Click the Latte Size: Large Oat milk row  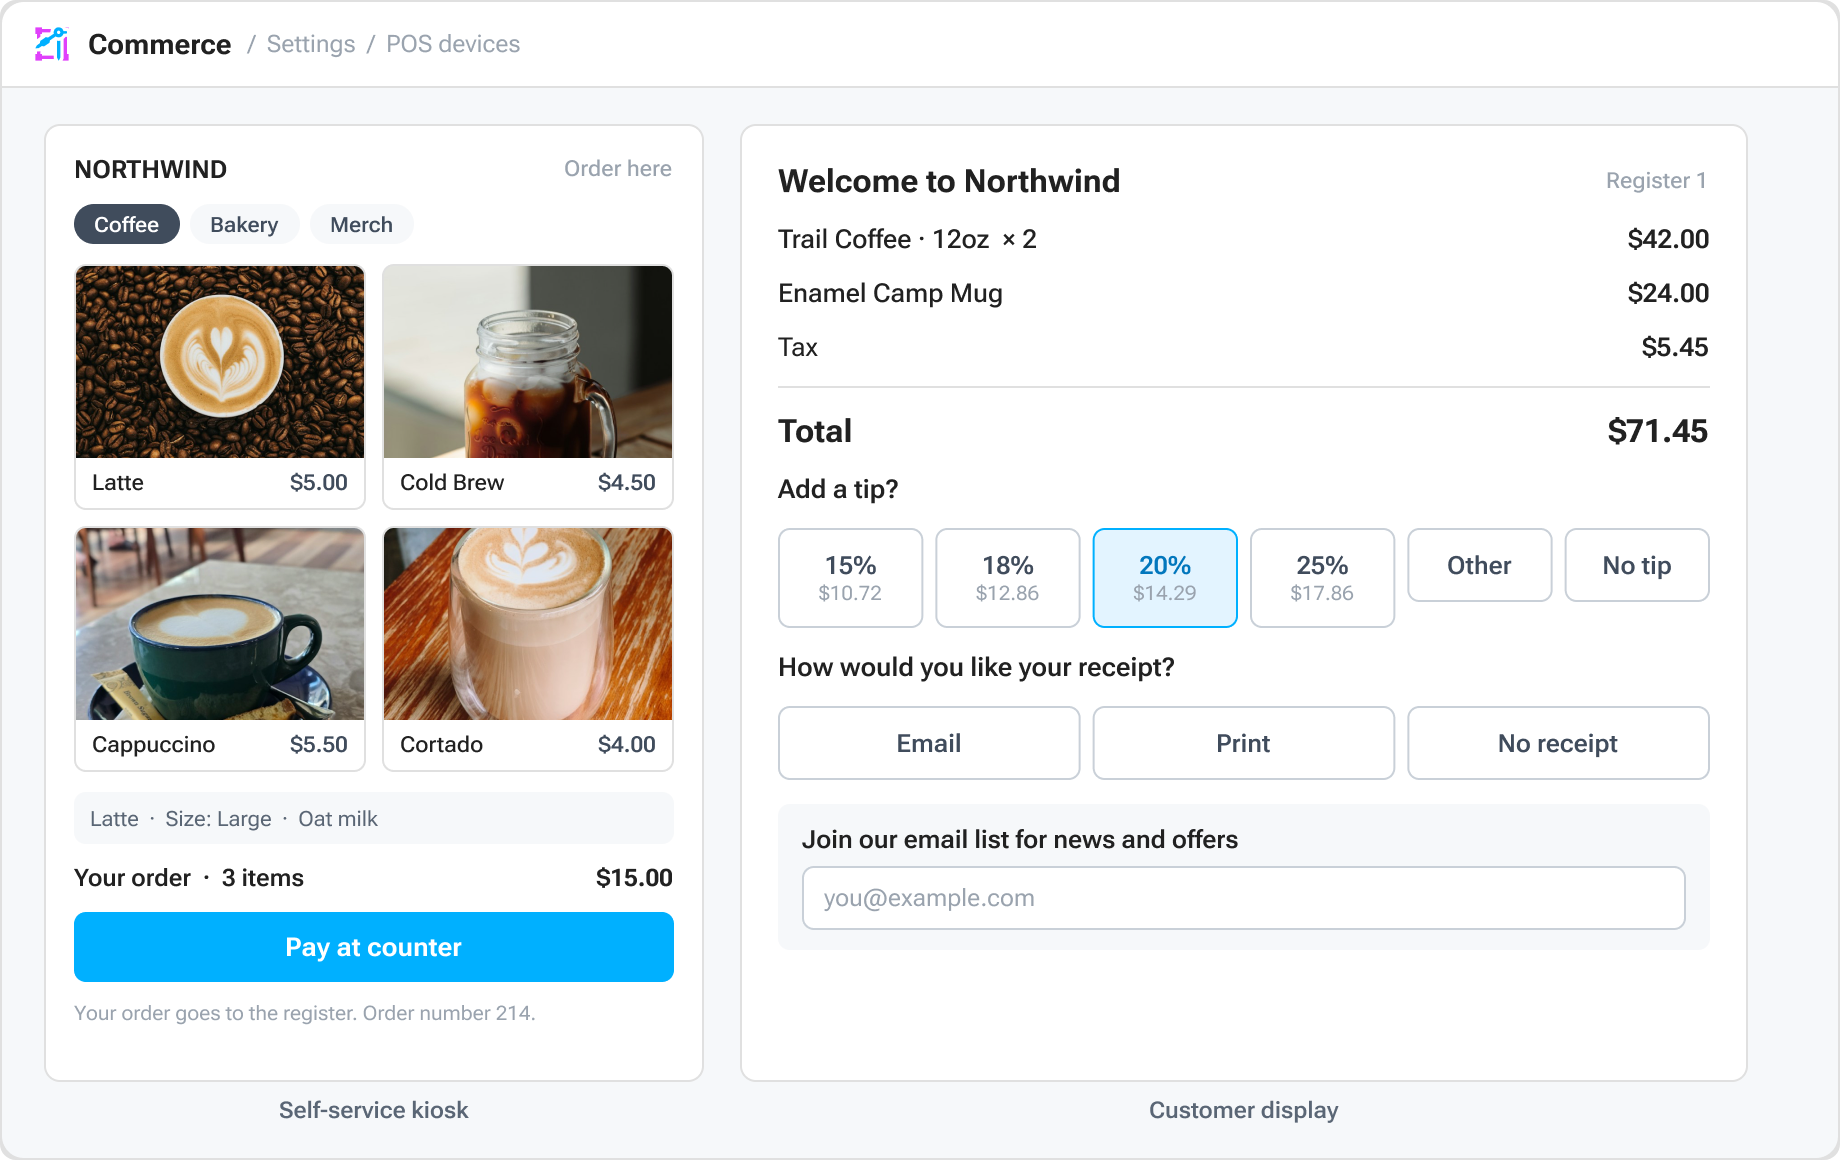point(374,818)
